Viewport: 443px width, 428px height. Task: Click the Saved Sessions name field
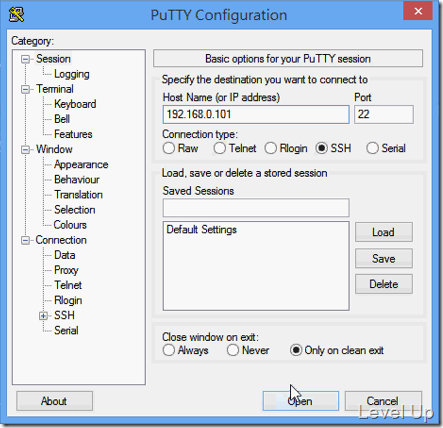(x=256, y=208)
